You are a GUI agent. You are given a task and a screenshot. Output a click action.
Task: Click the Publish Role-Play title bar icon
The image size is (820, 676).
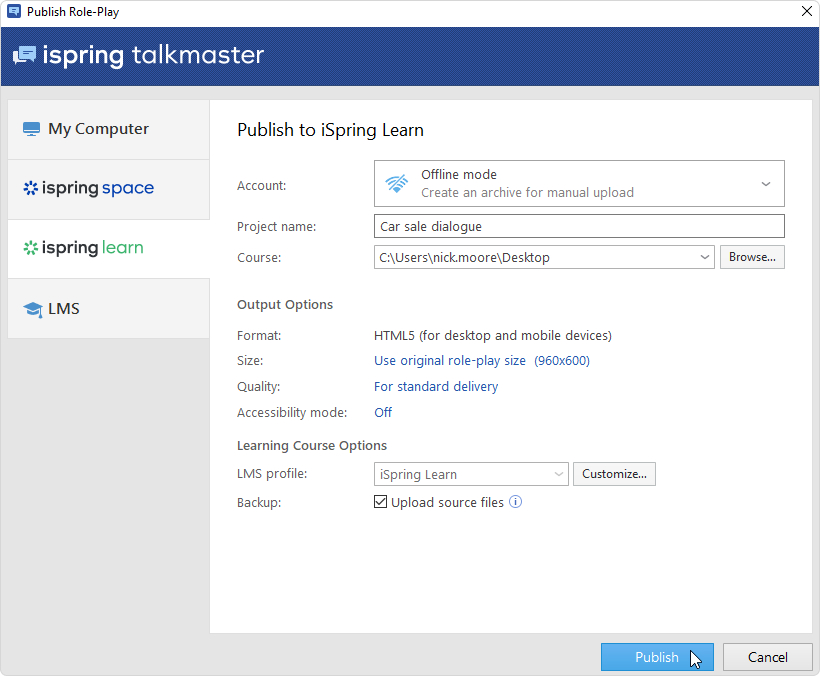pos(13,12)
